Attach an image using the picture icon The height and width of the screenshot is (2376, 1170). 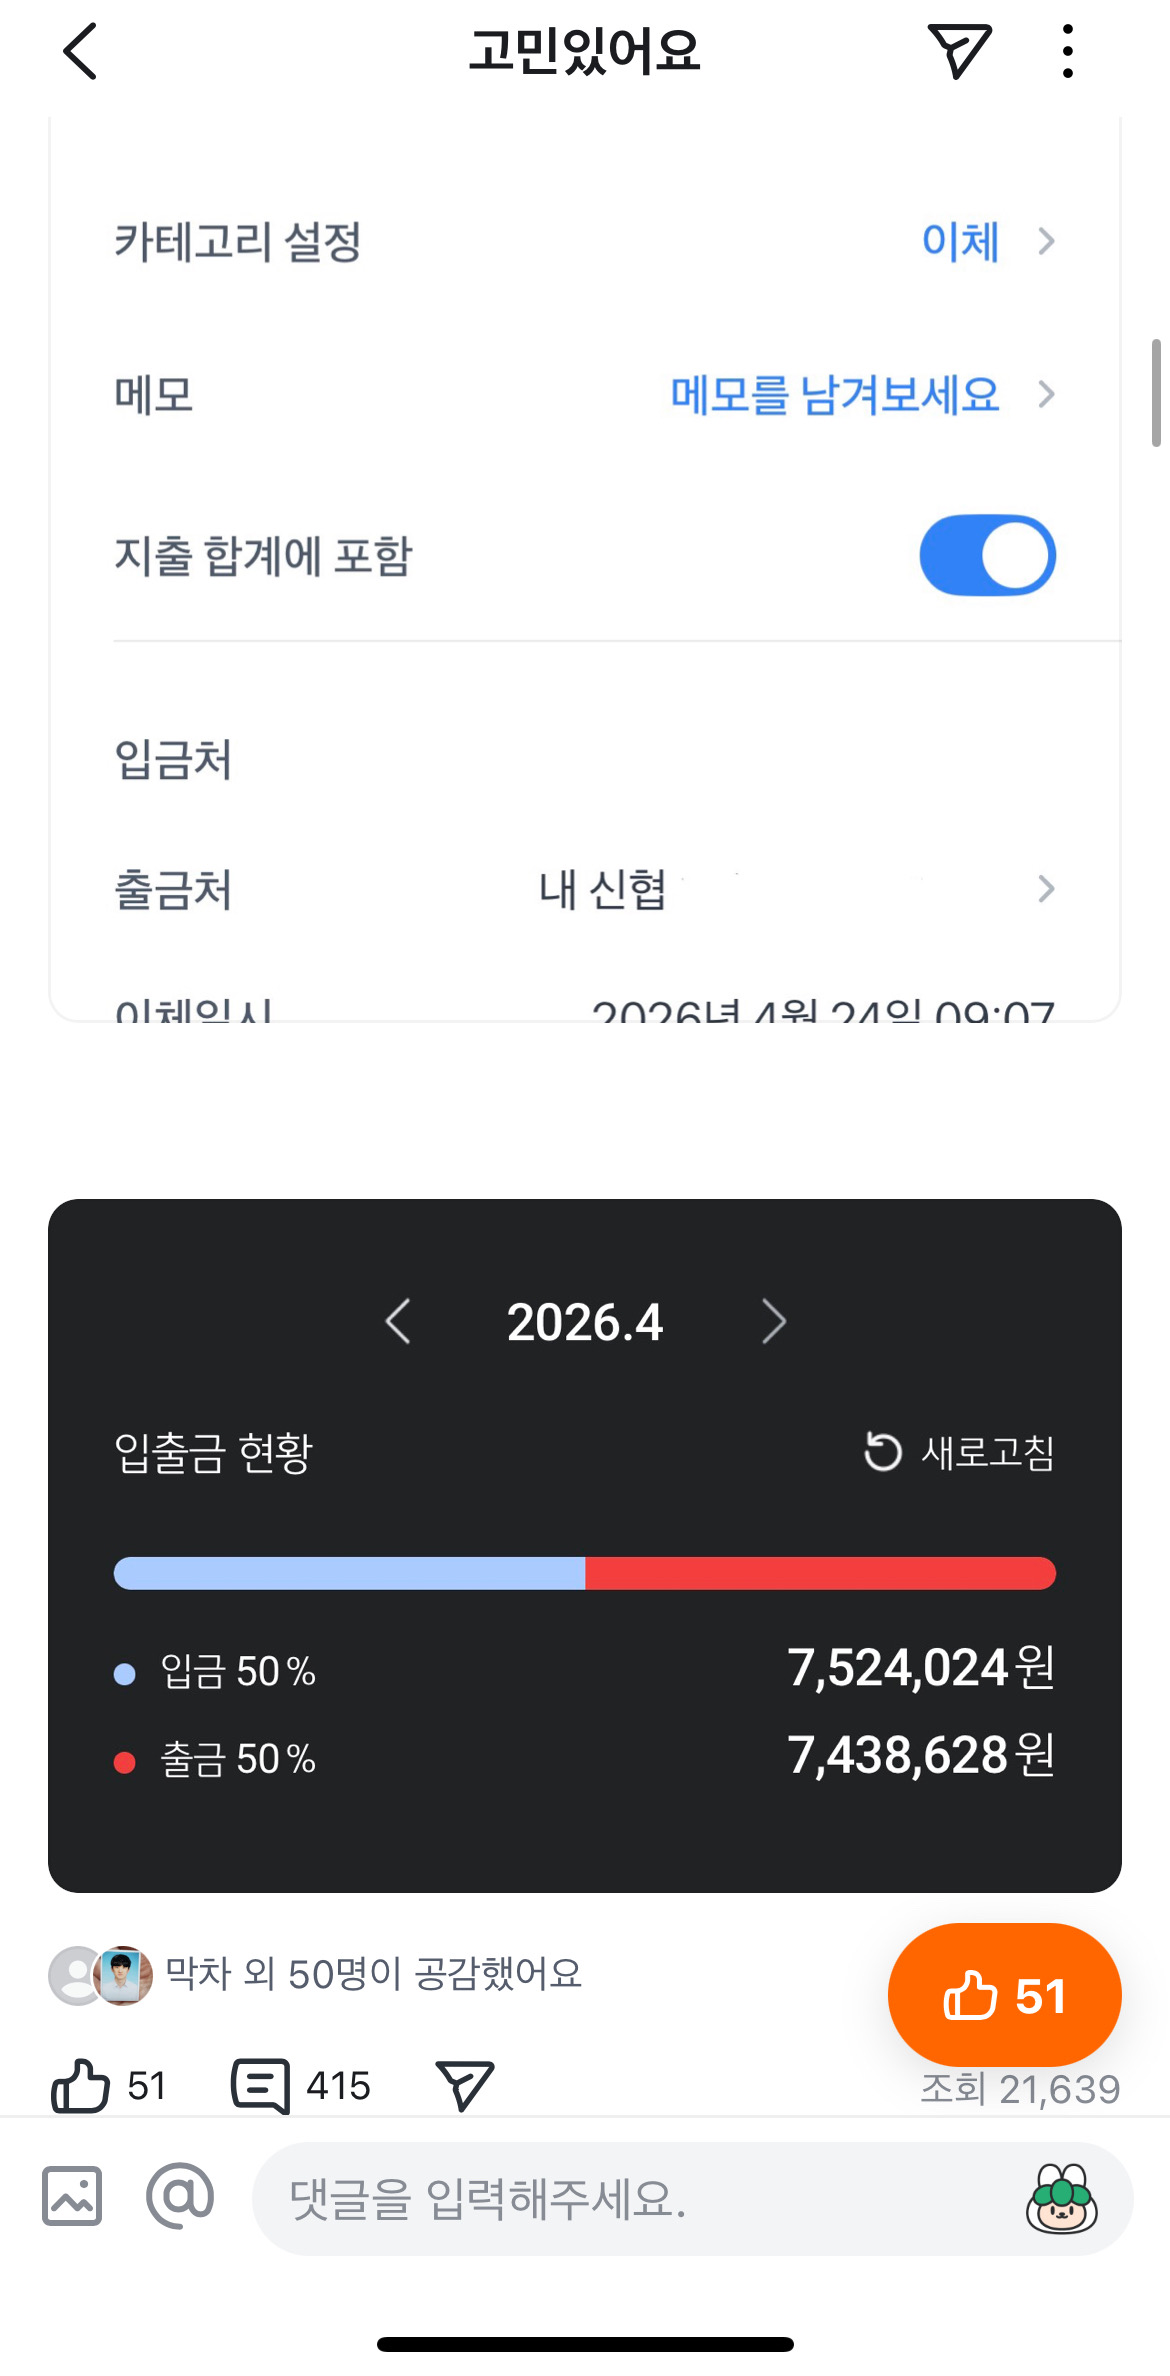coord(72,2197)
